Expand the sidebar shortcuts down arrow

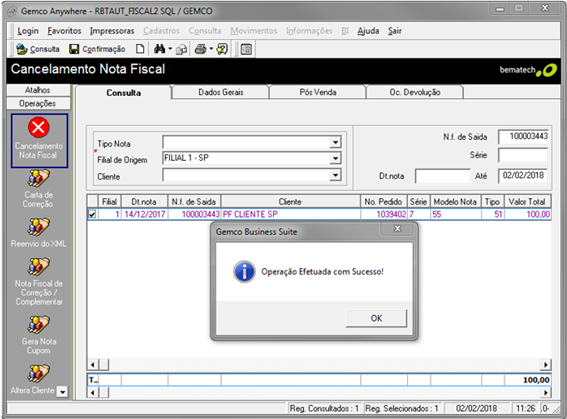click(63, 392)
